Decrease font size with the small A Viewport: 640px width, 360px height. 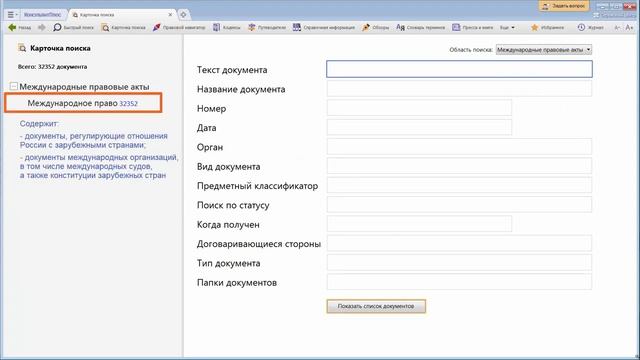[x=617, y=27]
